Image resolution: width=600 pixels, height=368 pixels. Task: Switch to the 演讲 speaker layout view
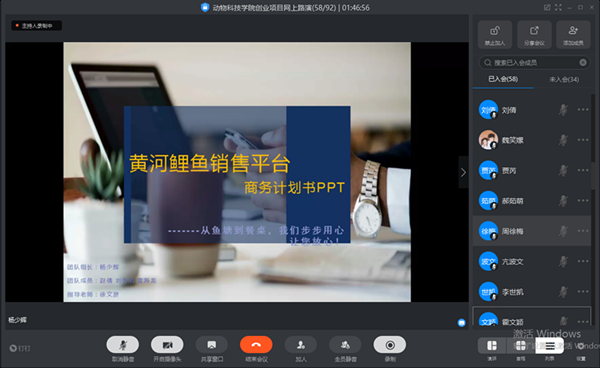click(492, 346)
